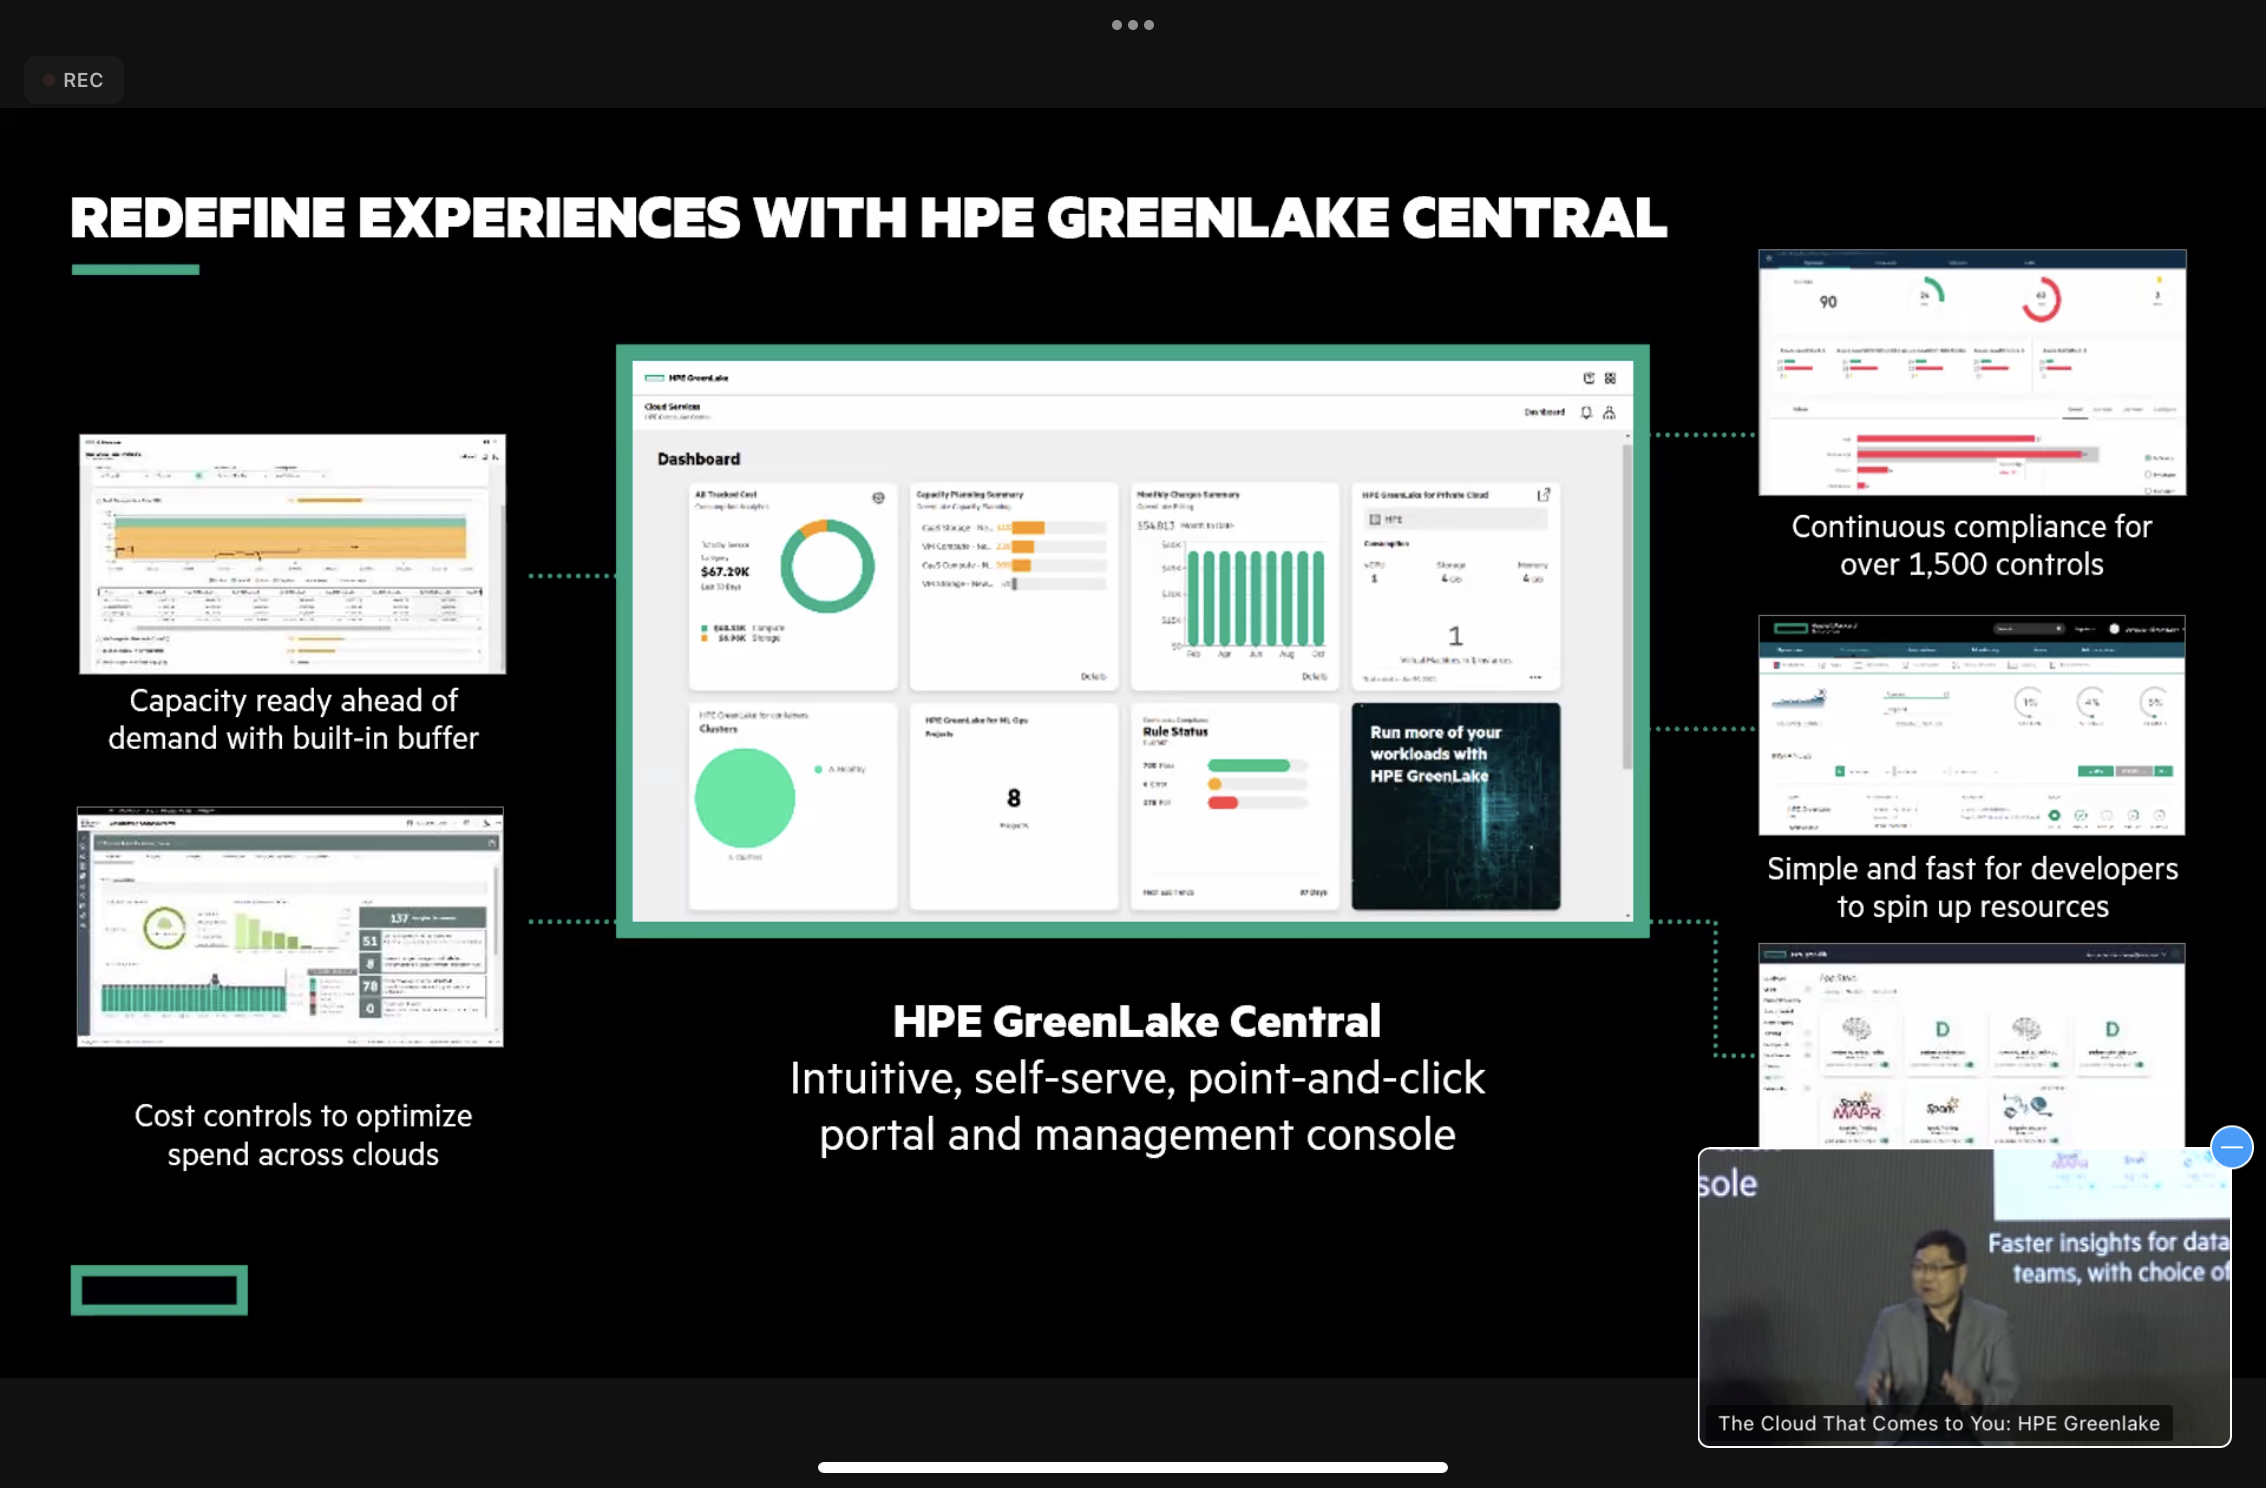Open the developer resources screenshot thumbnail
Screen dimensions: 2266x1488
(1972, 725)
